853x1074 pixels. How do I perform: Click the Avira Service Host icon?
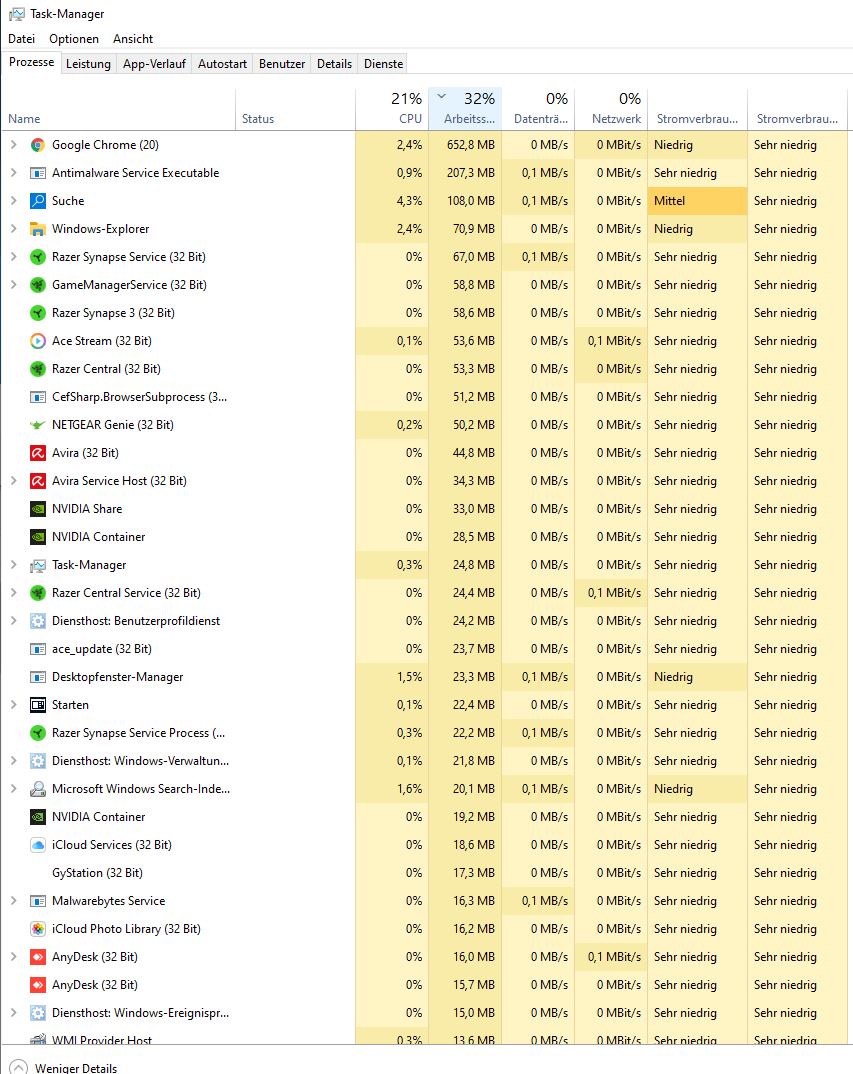click(x=38, y=481)
